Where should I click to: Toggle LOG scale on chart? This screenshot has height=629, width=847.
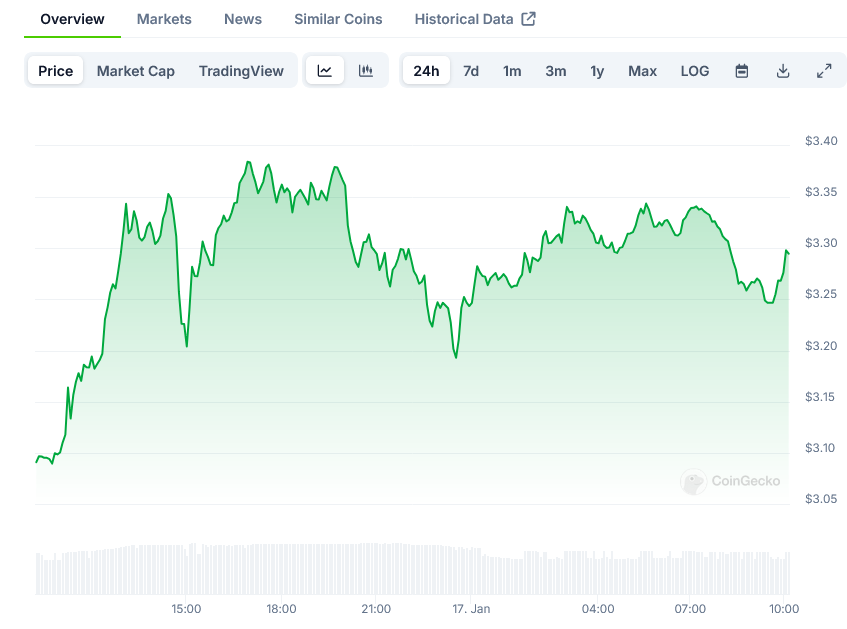(695, 71)
